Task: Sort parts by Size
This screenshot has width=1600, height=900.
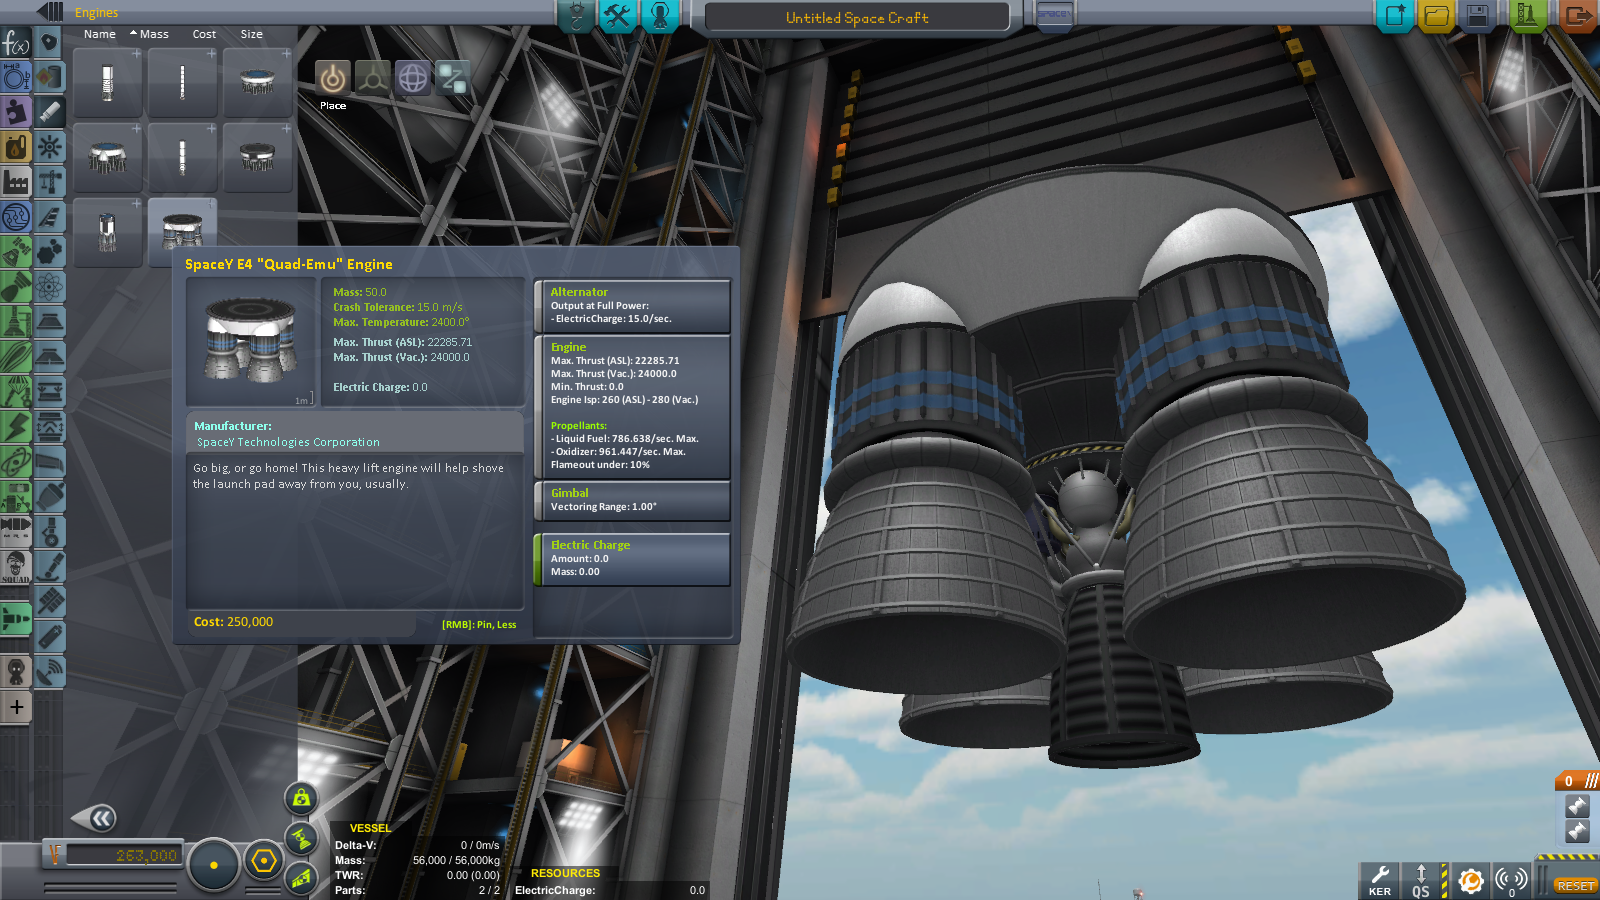Action: (x=252, y=34)
